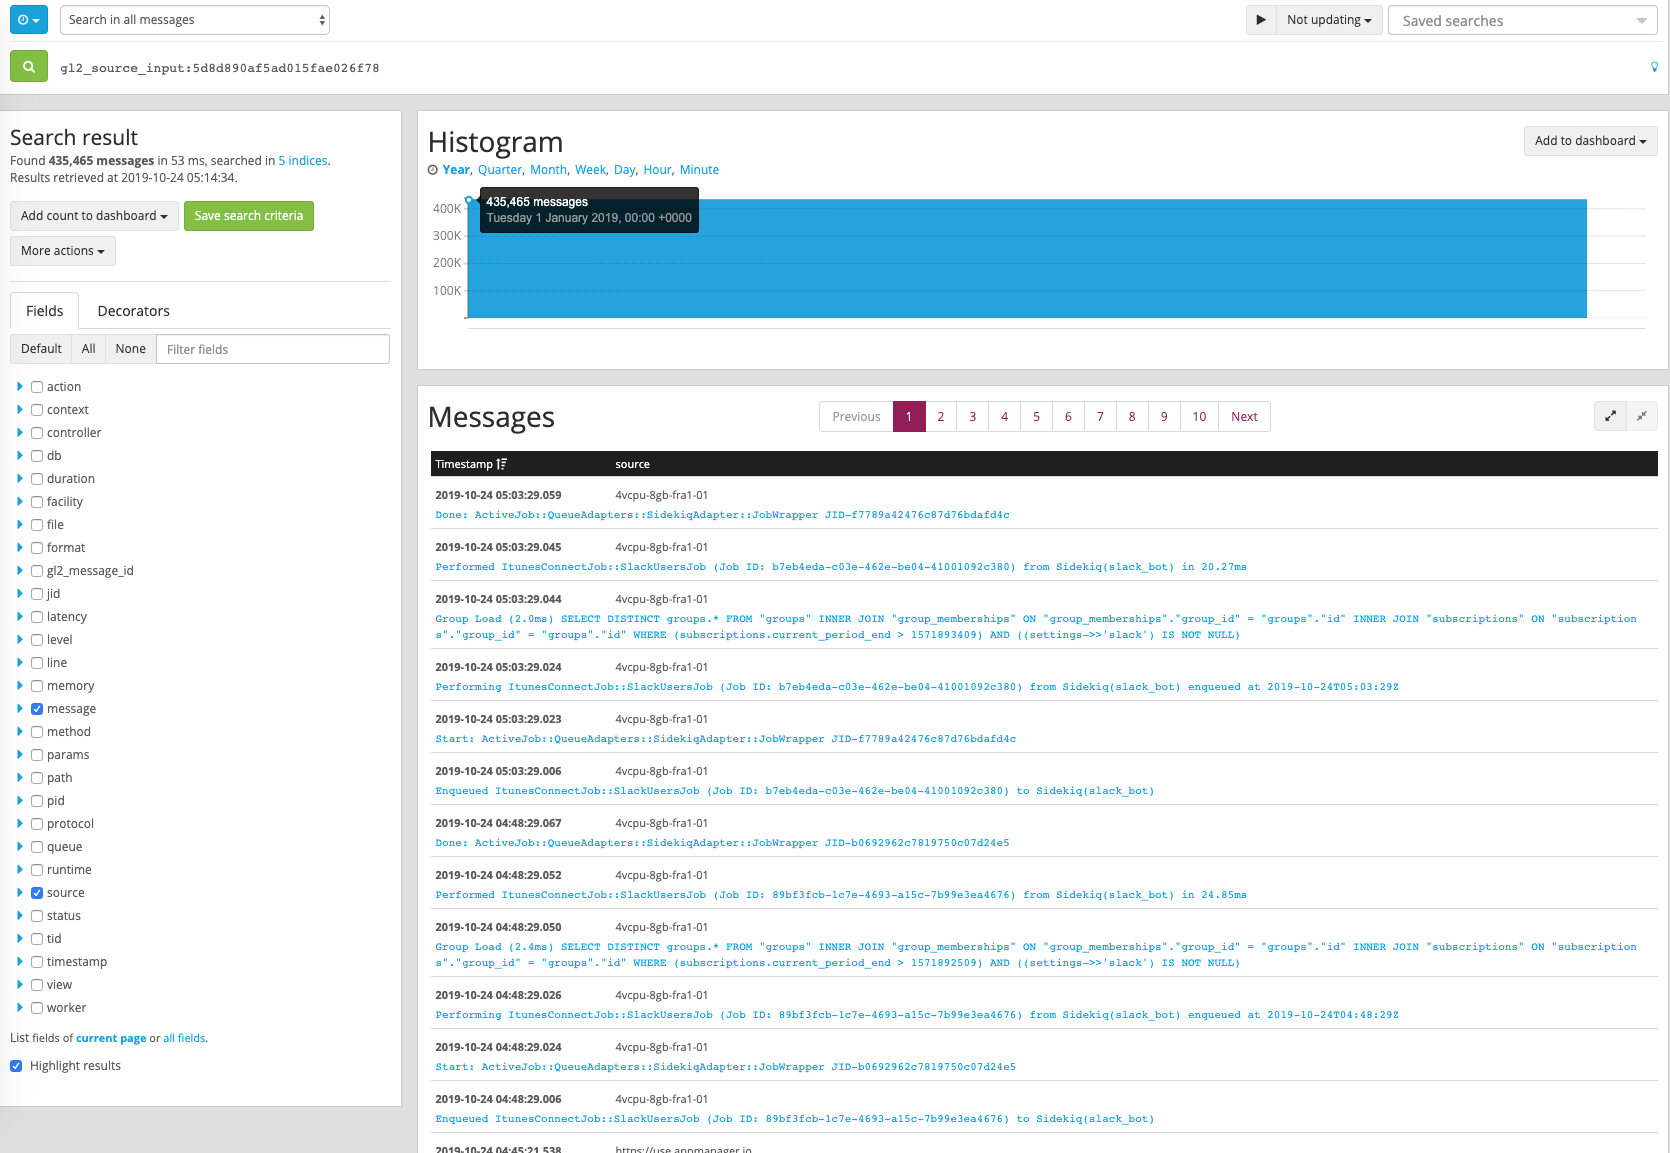Screen dimensions: 1670x1153
Task: Go to Next page of messages
Action: tap(1243, 416)
